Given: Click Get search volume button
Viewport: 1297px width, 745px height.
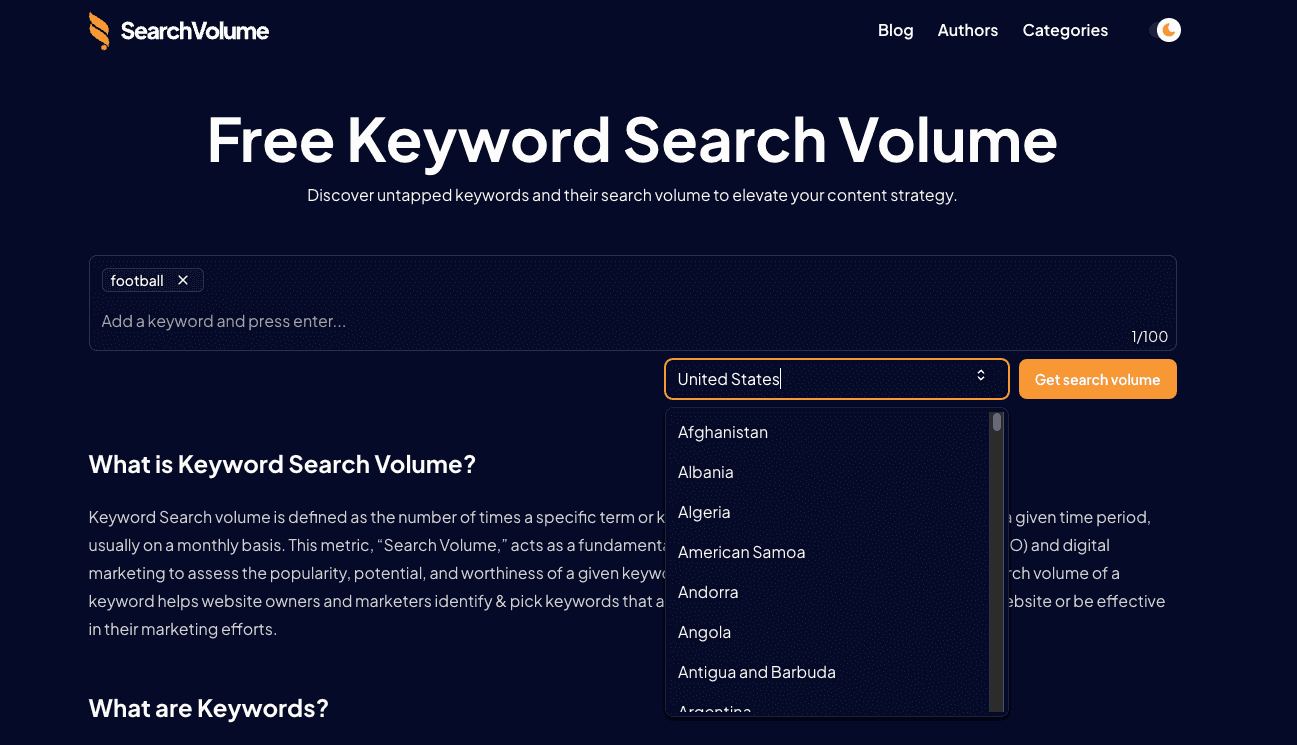Looking at the screenshot, I should click(x=1097, y=379).
